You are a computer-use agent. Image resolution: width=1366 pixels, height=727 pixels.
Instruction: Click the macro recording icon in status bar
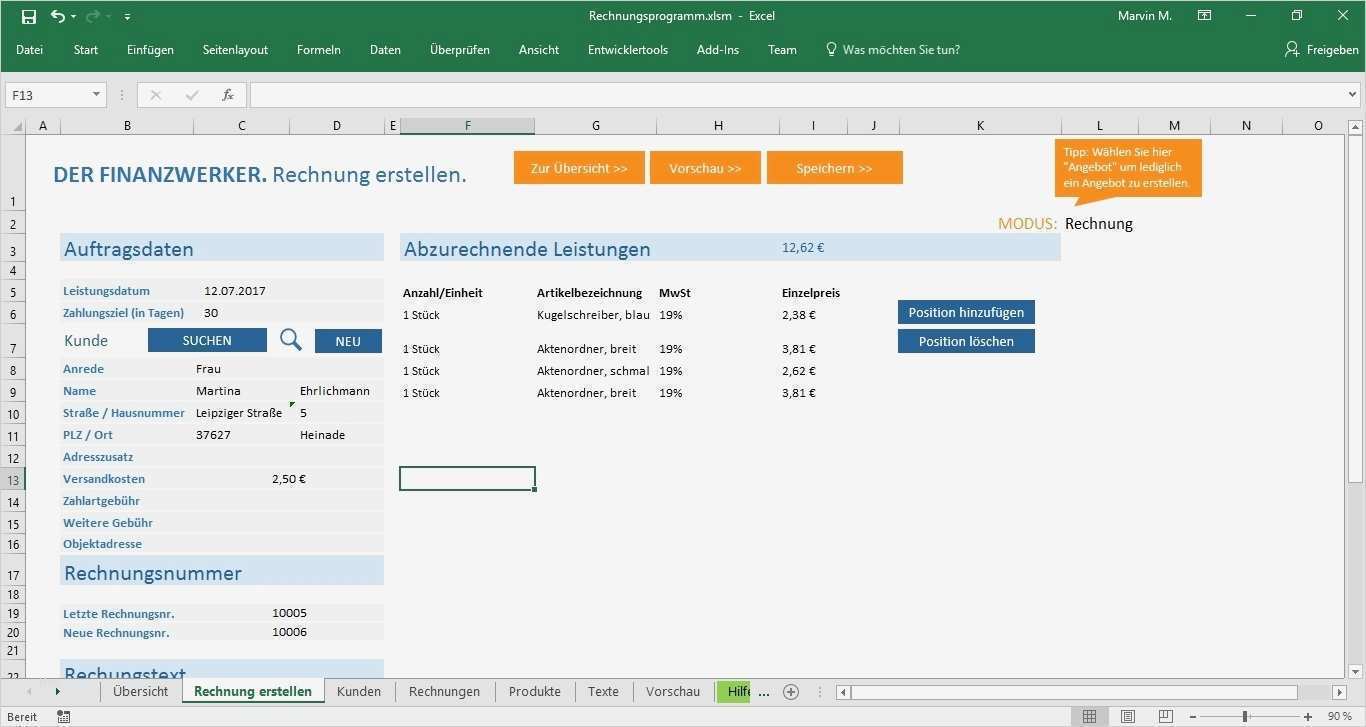pyautogui.click(x=64, y=717)
